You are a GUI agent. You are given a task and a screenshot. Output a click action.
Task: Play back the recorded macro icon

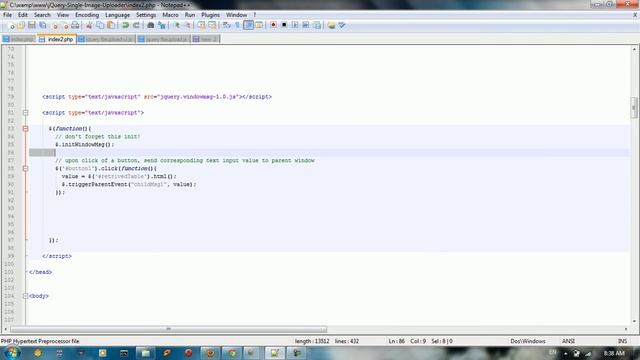pyautogui.click(x=295, y=25)
